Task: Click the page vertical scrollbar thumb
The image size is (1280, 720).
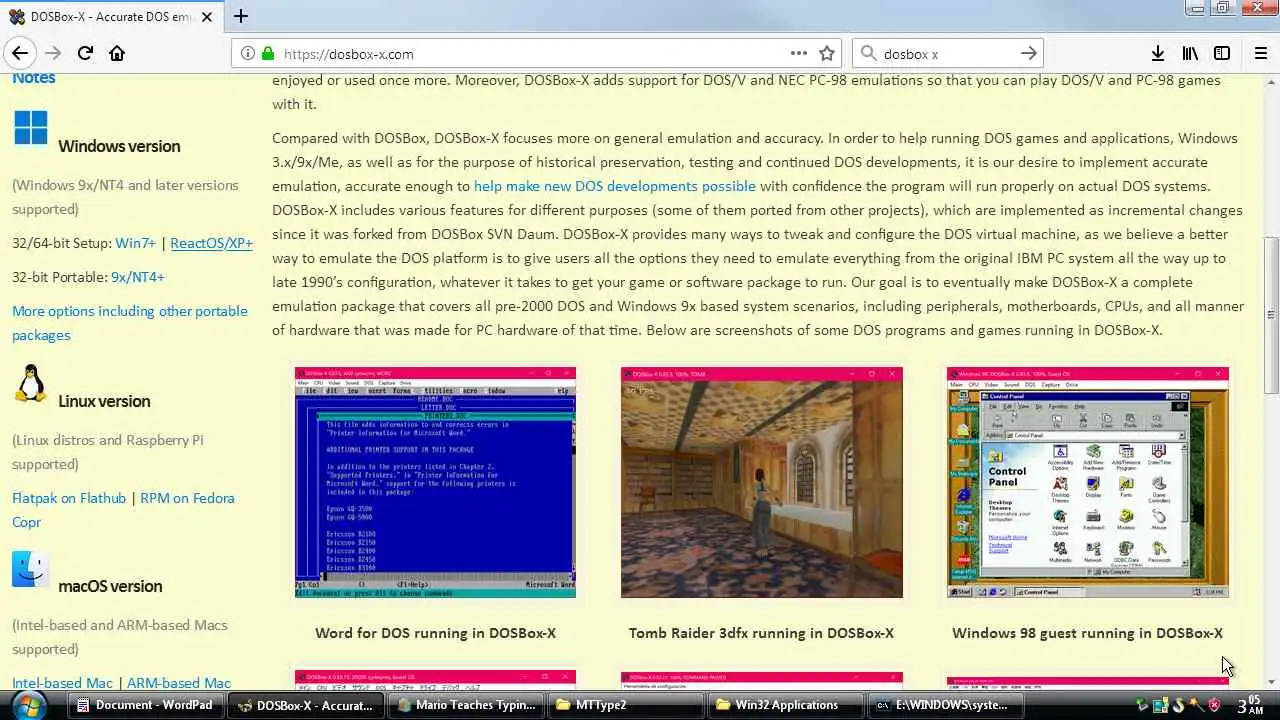Action: 1271,315
